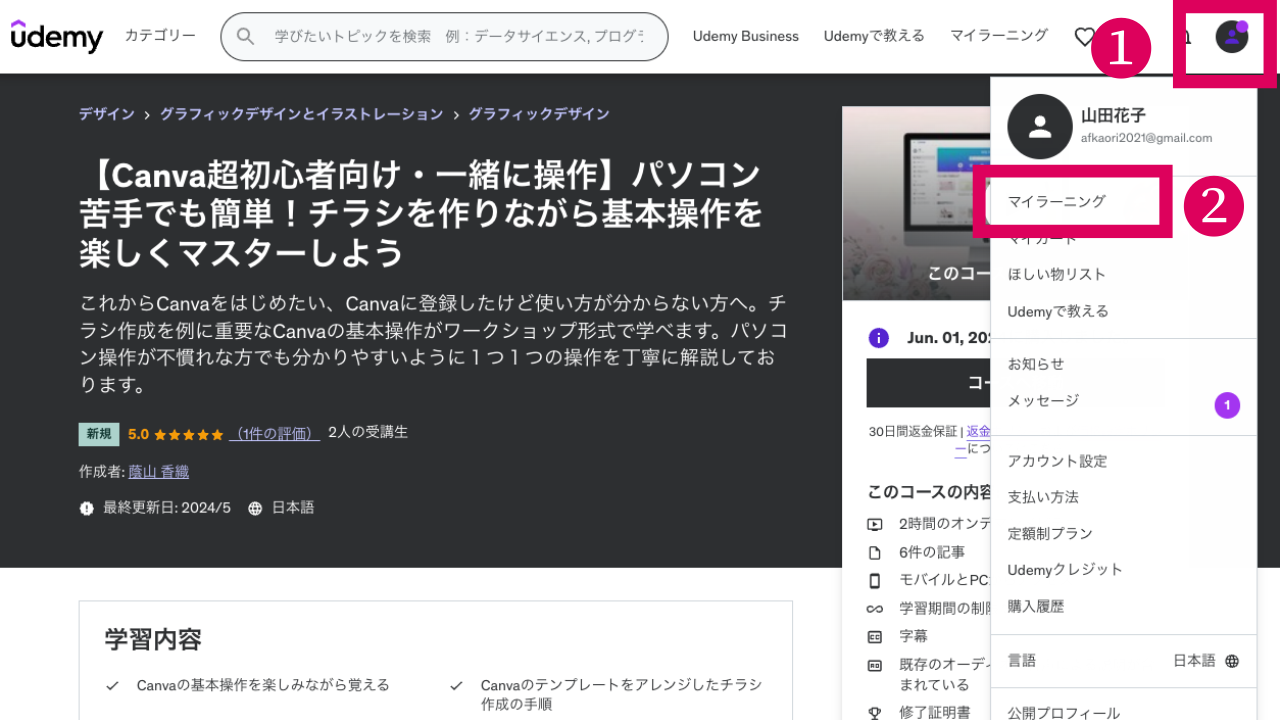Click the video icon next to 2時間のオンデ
Screen dimensions: 1280x720
(876, 523)
